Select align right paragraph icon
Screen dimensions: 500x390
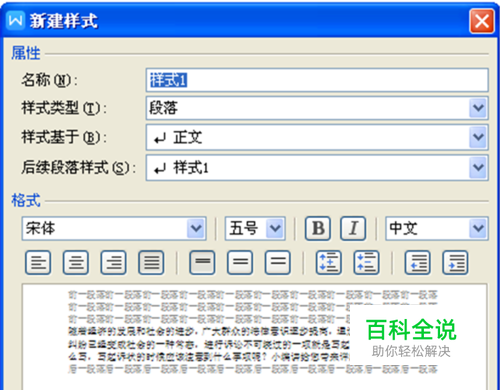tap(113, 263)
